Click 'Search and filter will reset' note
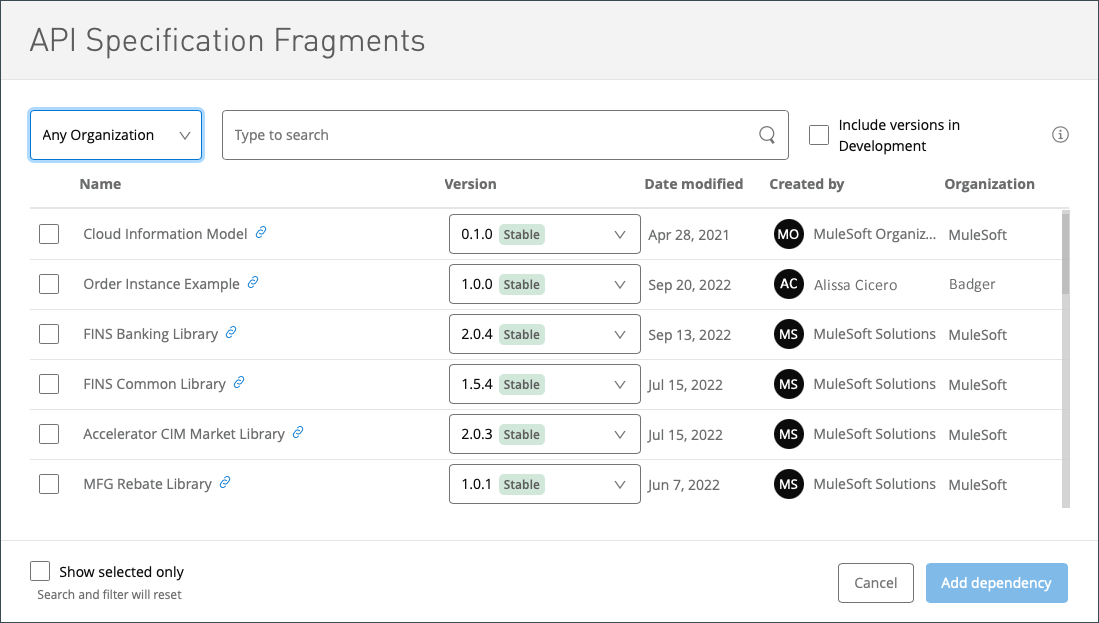The image size is (1099, 623). click(109, 594)
